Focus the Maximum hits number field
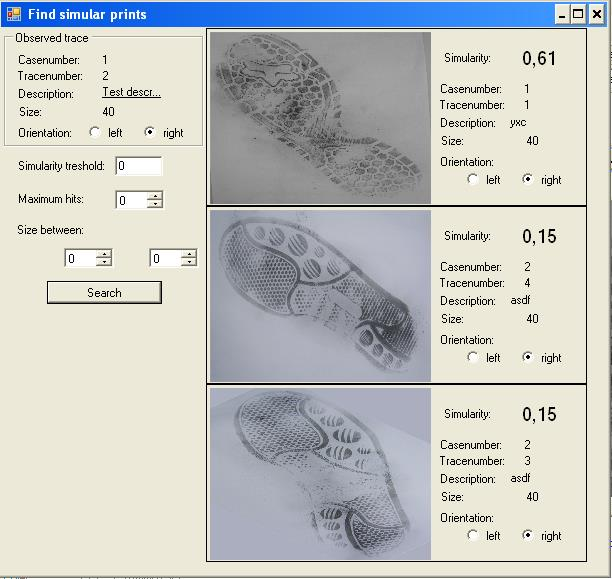This screenshot has height=579, width=612. 132,200
